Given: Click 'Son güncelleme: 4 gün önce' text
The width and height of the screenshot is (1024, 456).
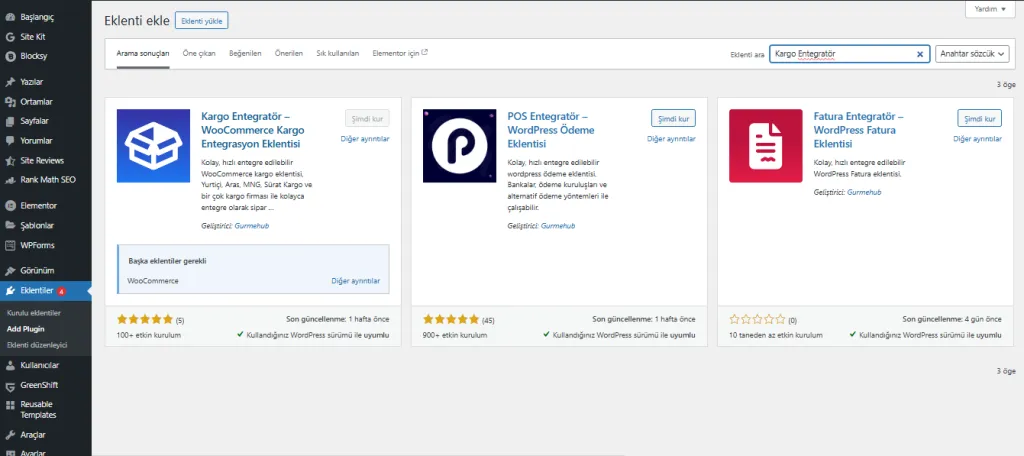Looking at the screenshot, I should click(952, 319).
